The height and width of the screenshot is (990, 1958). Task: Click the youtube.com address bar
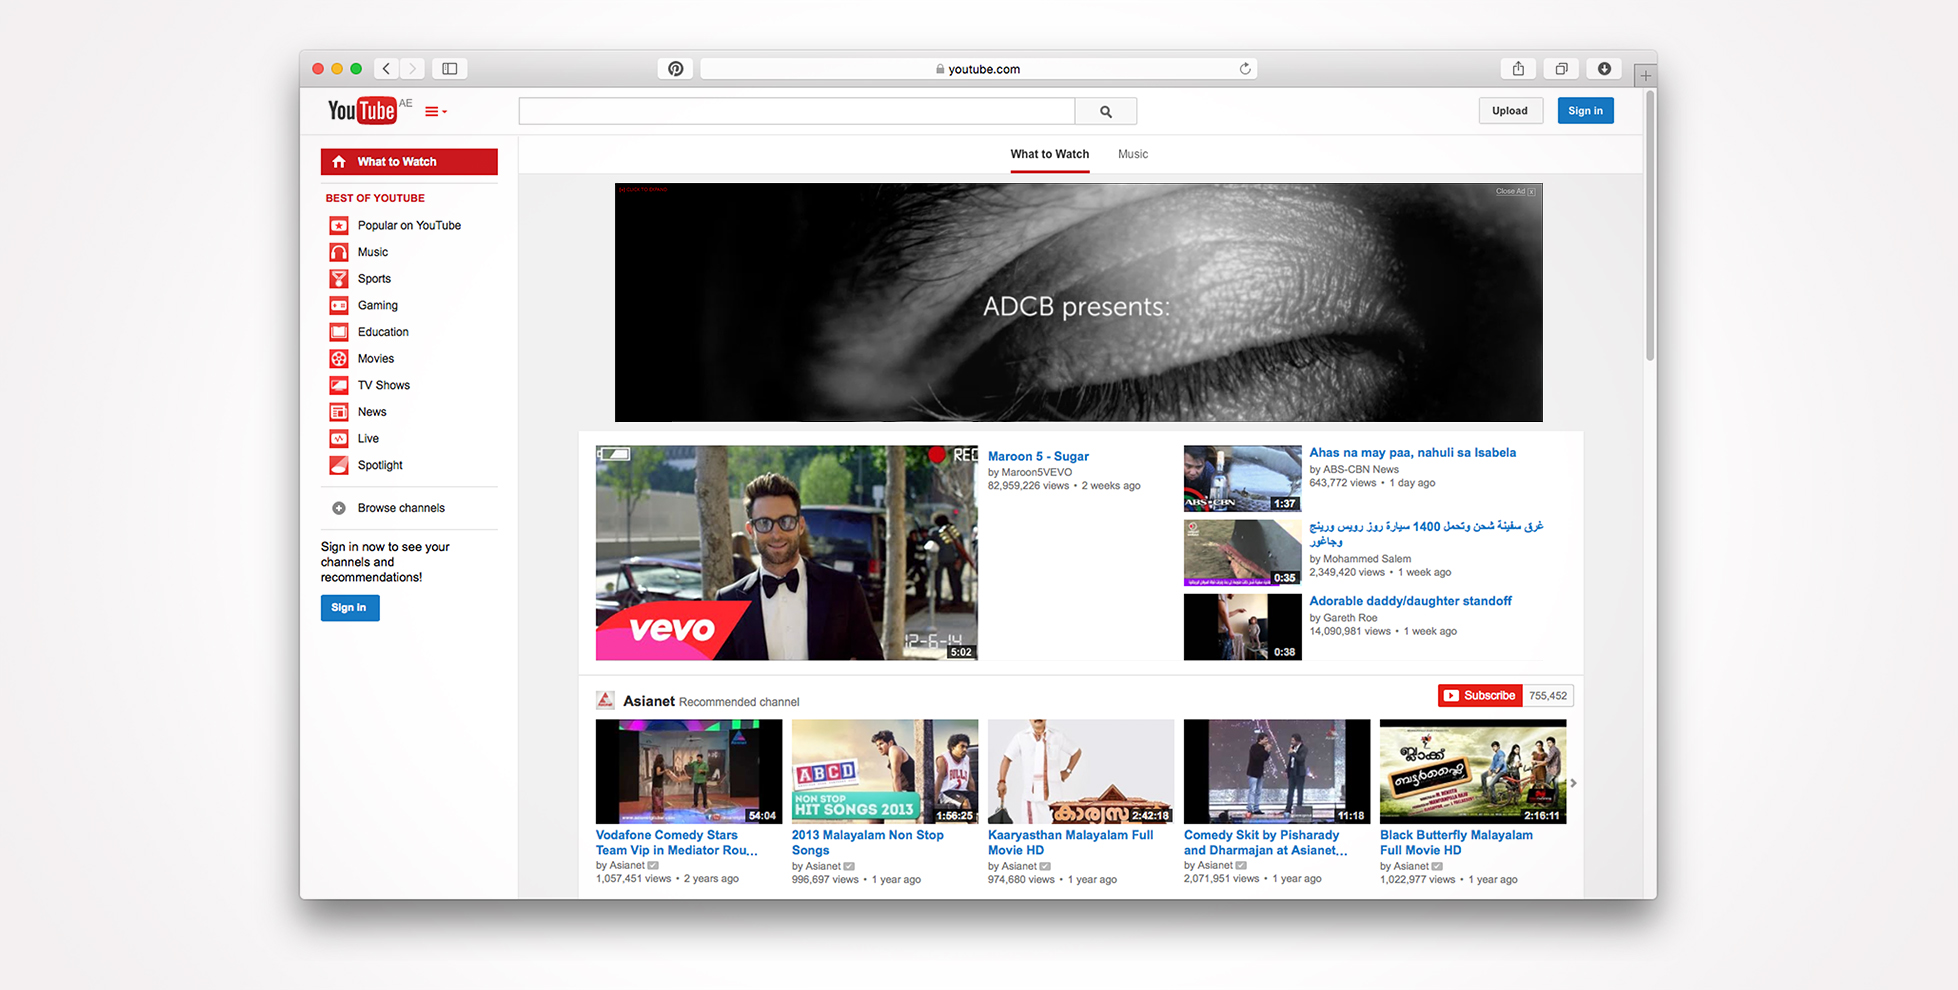coord(978,69)
